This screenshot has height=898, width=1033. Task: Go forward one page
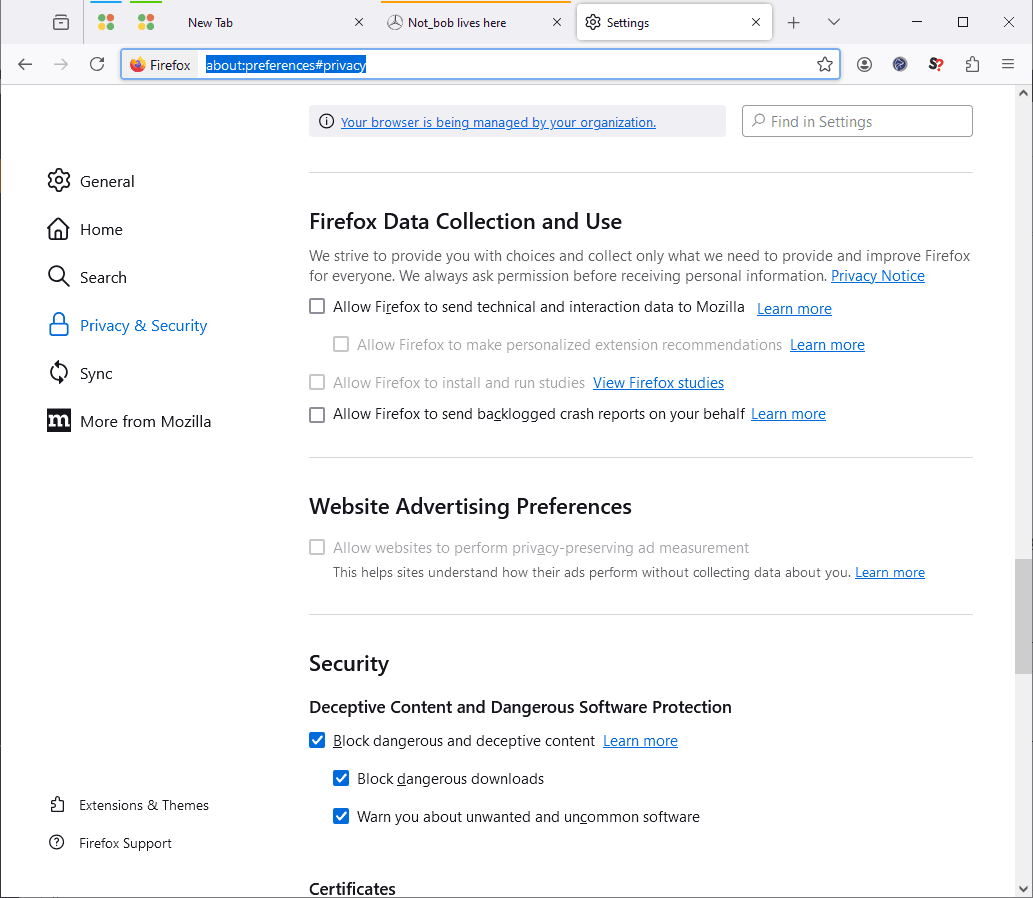pos(61,65)
